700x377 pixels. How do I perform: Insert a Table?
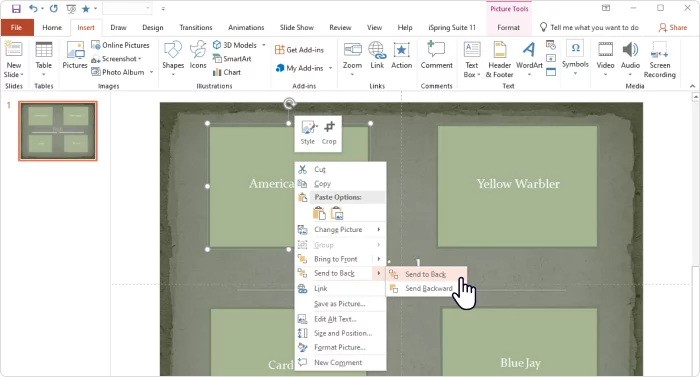click(x=44, y=59)
